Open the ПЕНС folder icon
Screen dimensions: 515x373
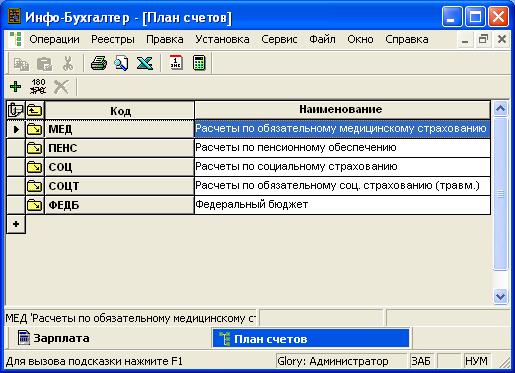[35, 148]
